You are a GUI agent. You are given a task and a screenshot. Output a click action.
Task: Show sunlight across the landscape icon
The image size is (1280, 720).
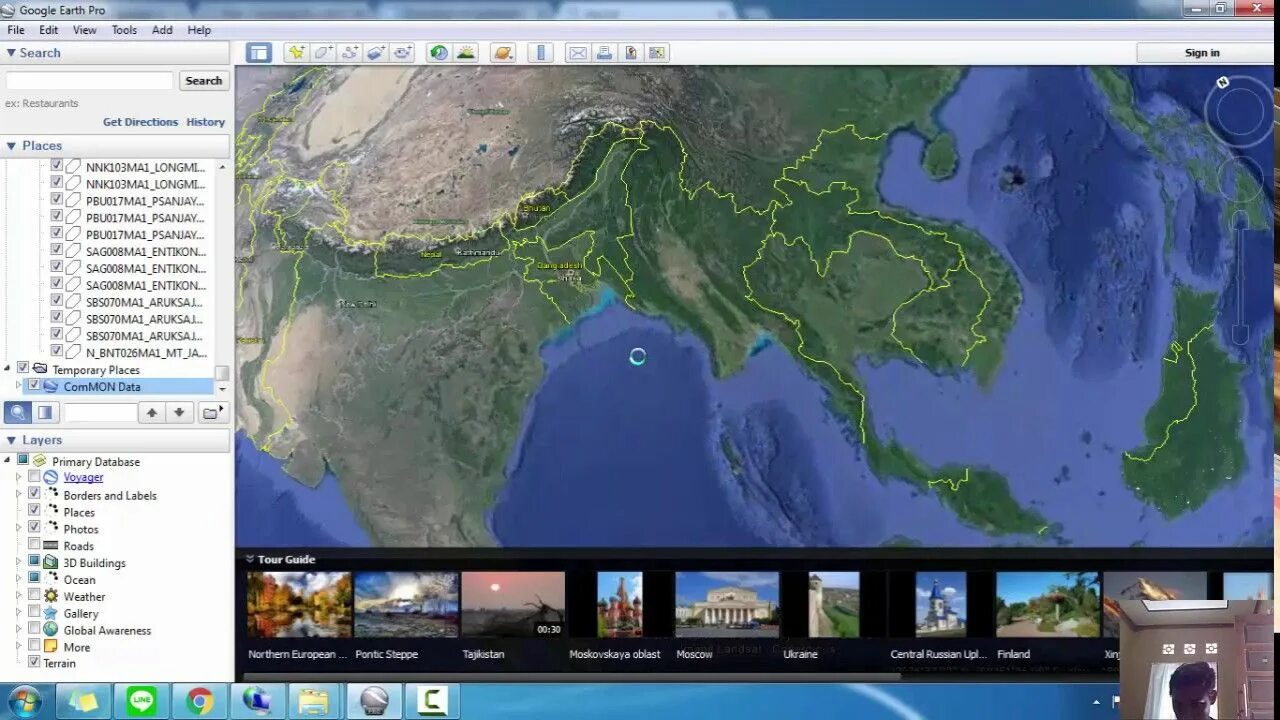465,53
